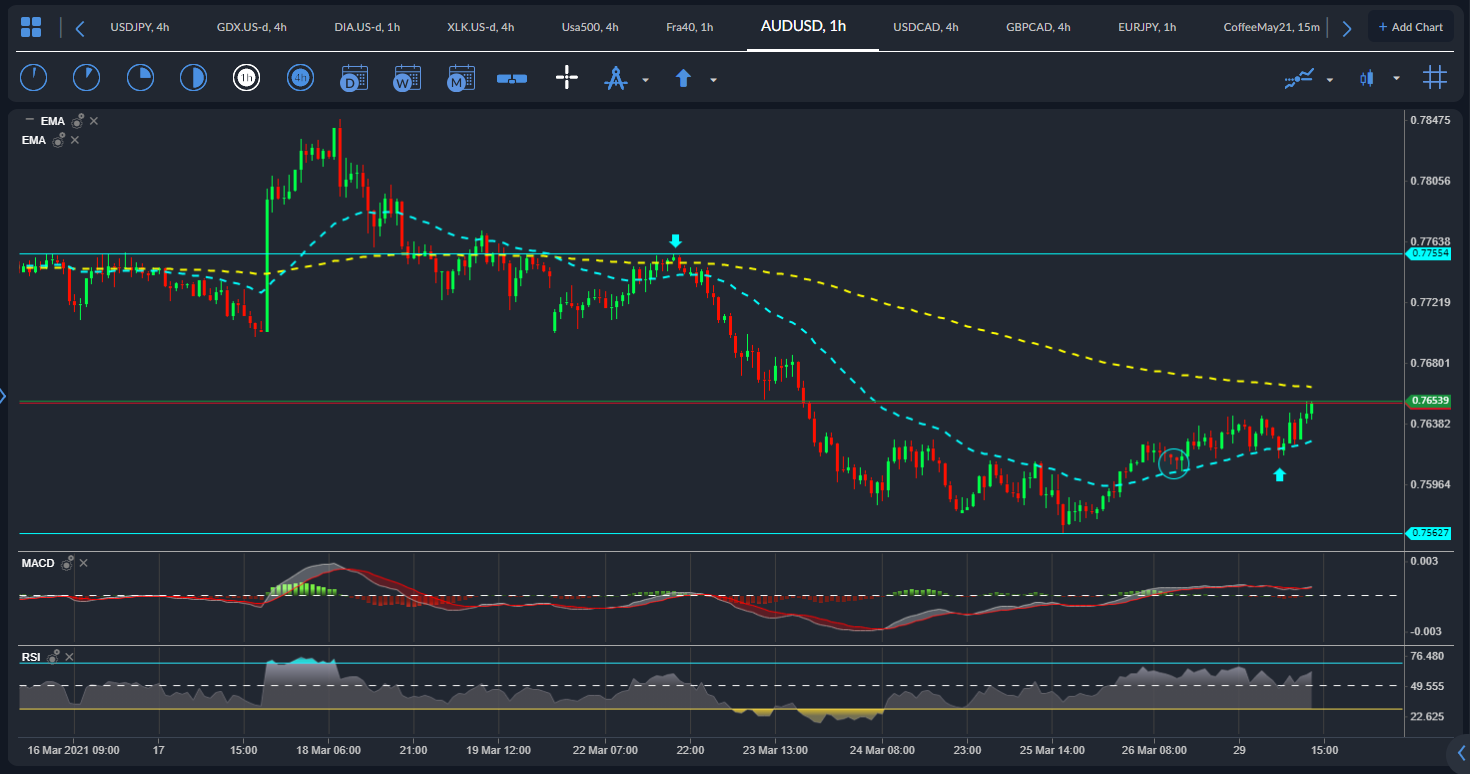Click the Add Chart button

click(x=1411, y=27)
